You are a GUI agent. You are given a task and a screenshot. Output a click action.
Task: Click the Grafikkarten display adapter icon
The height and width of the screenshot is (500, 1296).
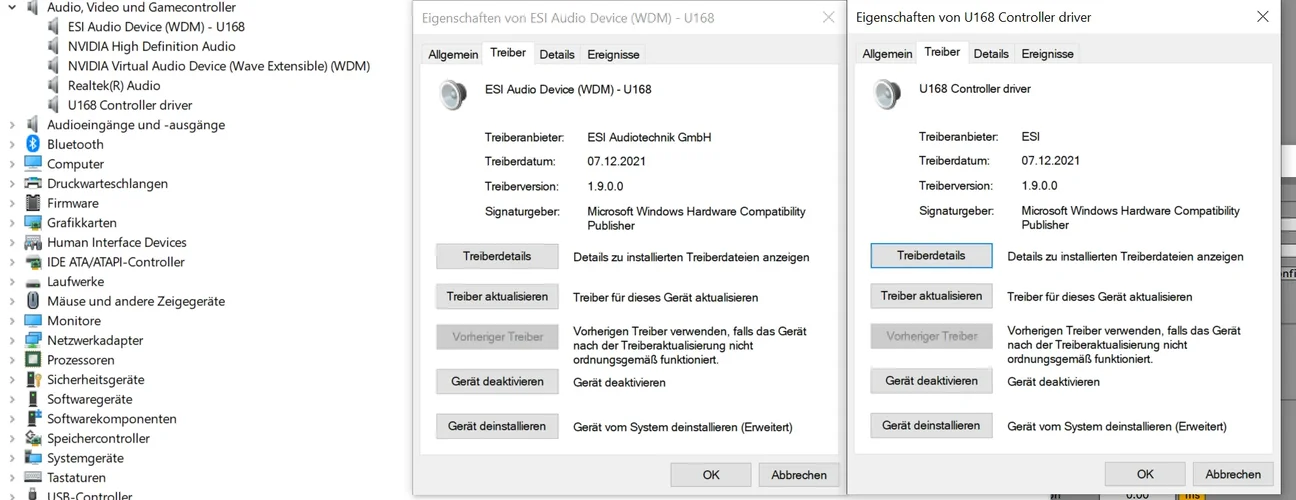33,223
